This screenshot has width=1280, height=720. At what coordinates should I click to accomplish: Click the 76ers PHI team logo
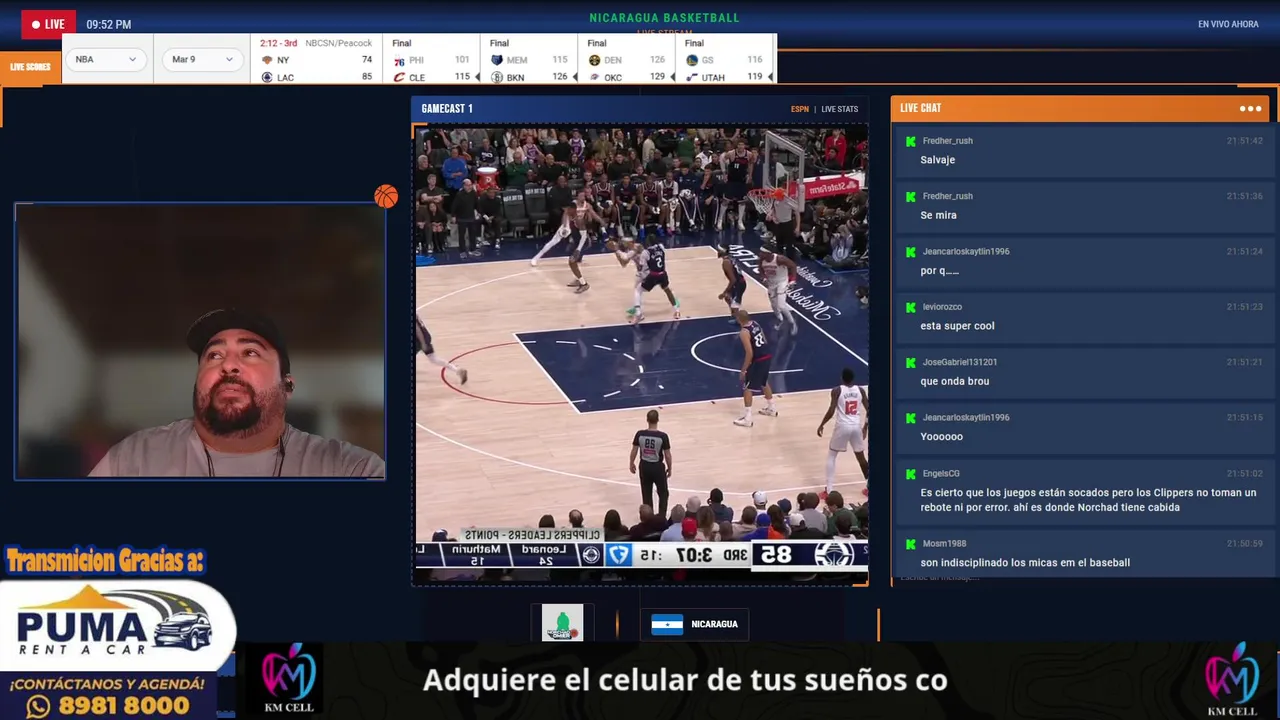399,60
